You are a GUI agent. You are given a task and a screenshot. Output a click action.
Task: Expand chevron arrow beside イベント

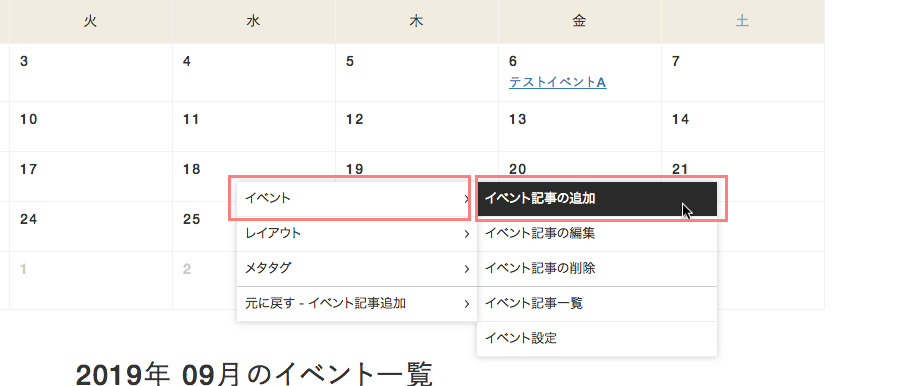[x=467, y=199]
